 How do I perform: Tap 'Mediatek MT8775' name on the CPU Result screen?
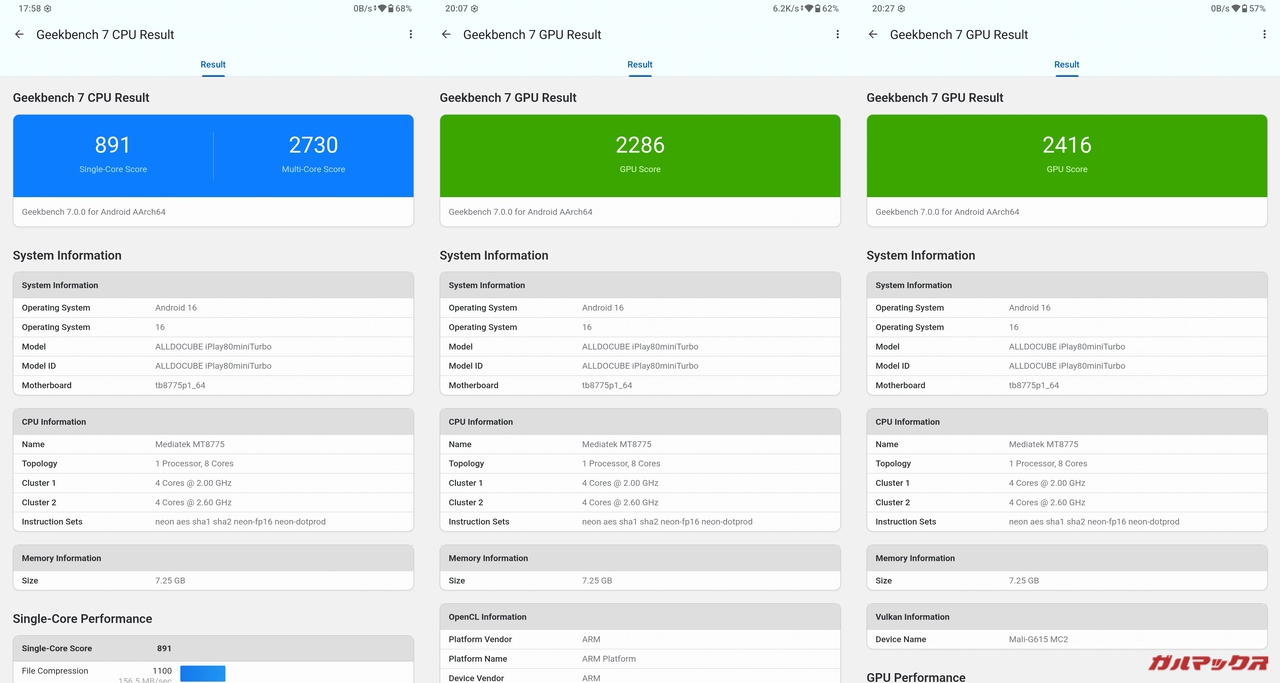tap(189, 444)
